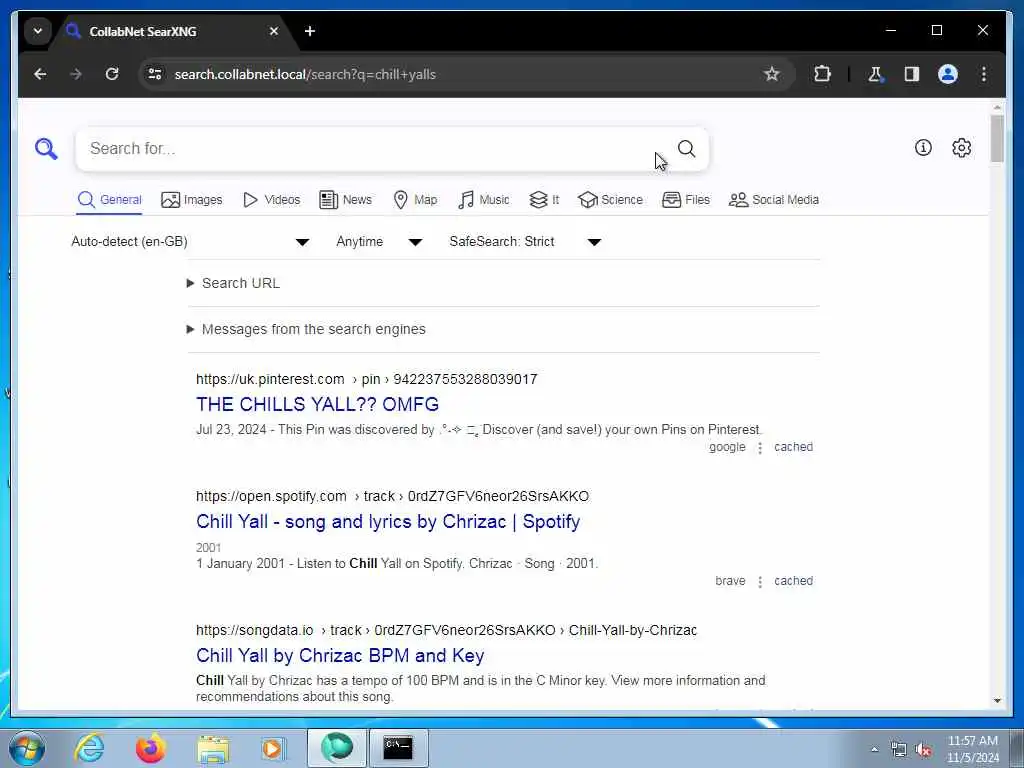The image size is (1024, 768).
Task: Open cached version of Spotify result
Action: (793, 581)
